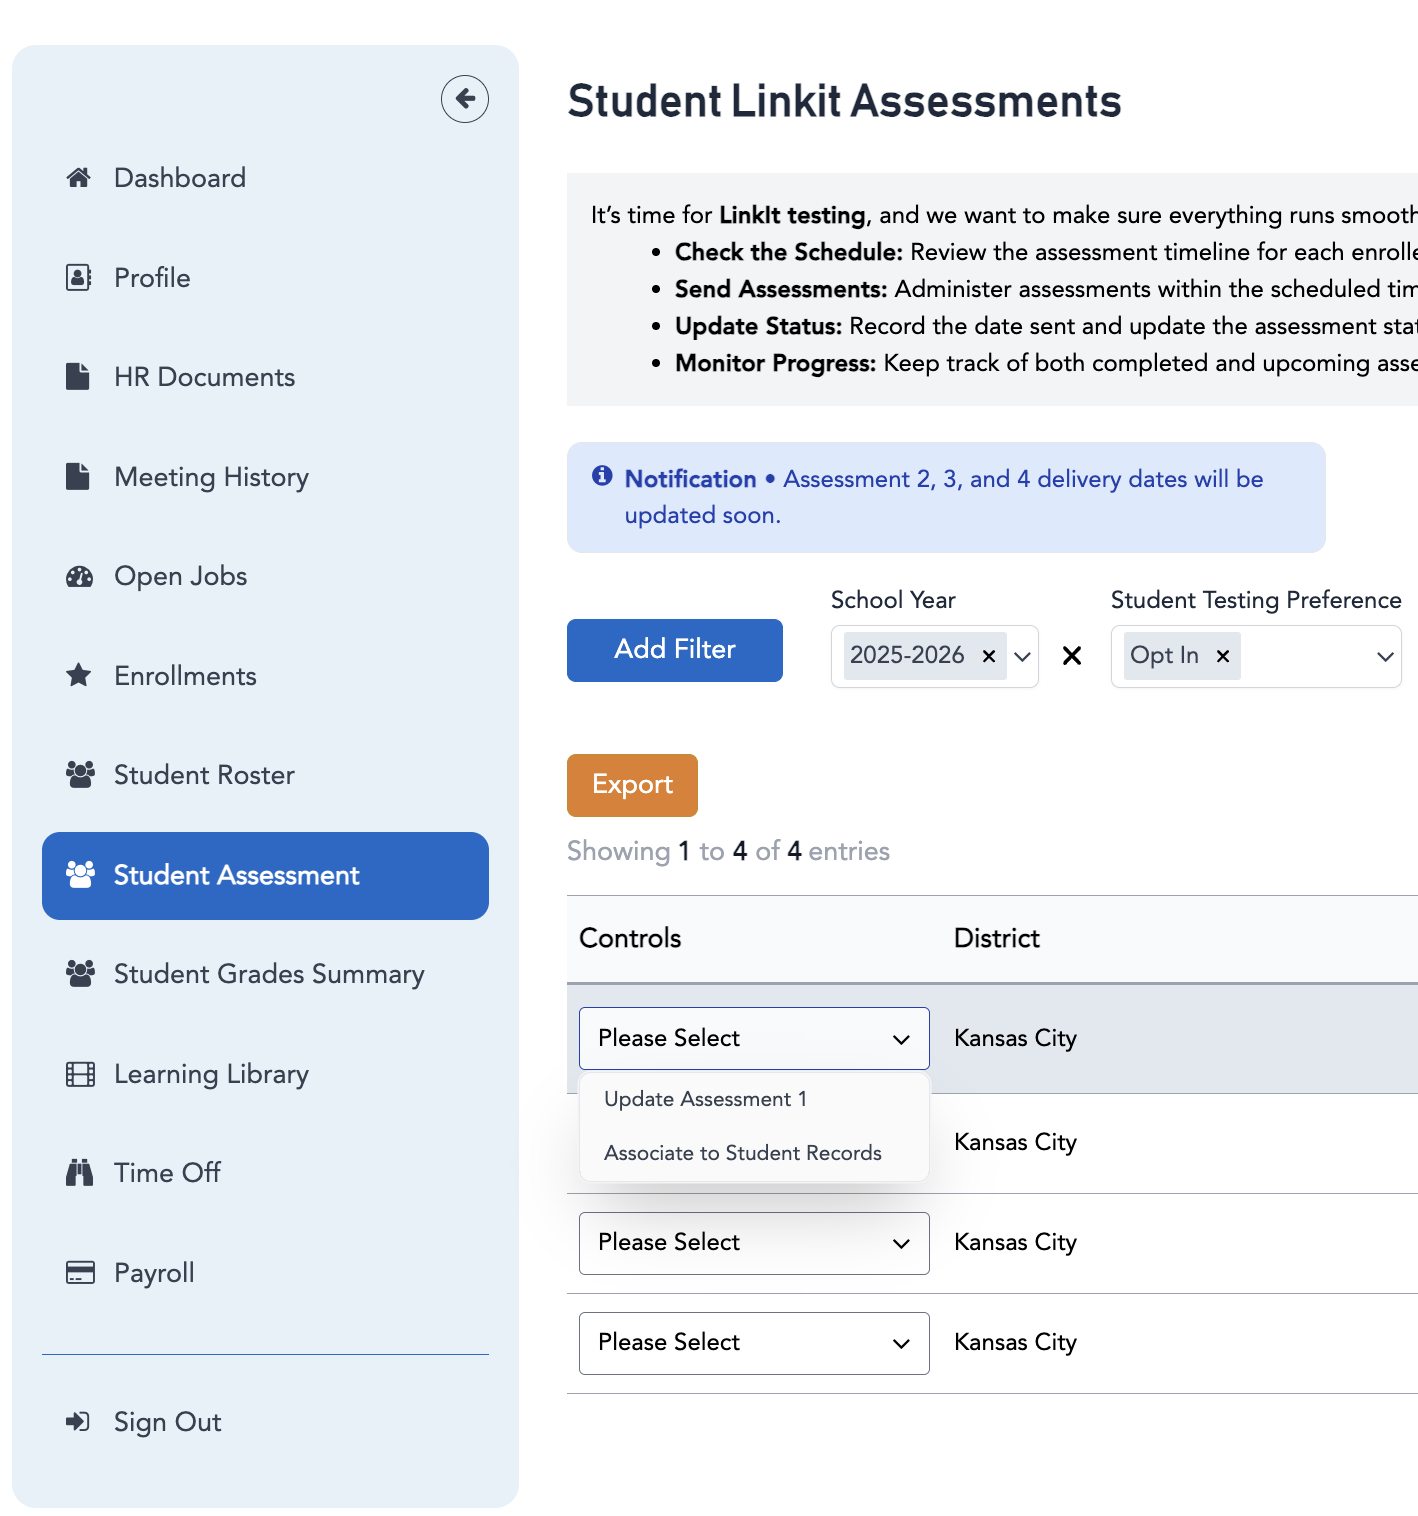Click the Open Jobs gauge icon
The height and width of the screenshot is (1516, 1418).
click(79, 577)
